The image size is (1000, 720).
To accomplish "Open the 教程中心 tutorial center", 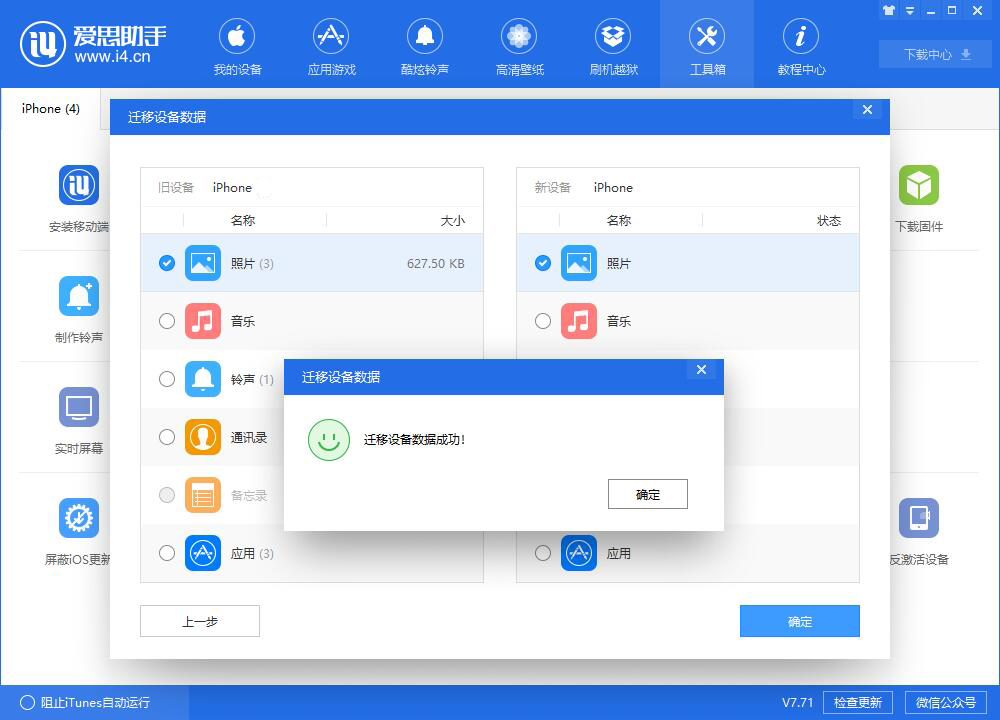I will click(801, 44).
